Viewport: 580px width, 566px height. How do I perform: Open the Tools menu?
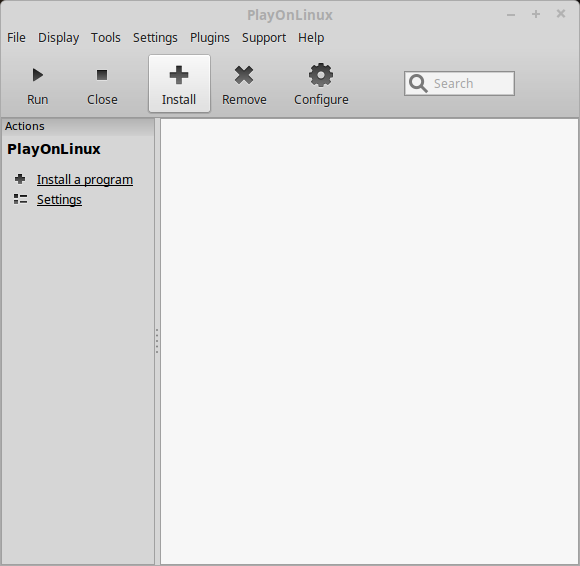(x=106, y=38)
